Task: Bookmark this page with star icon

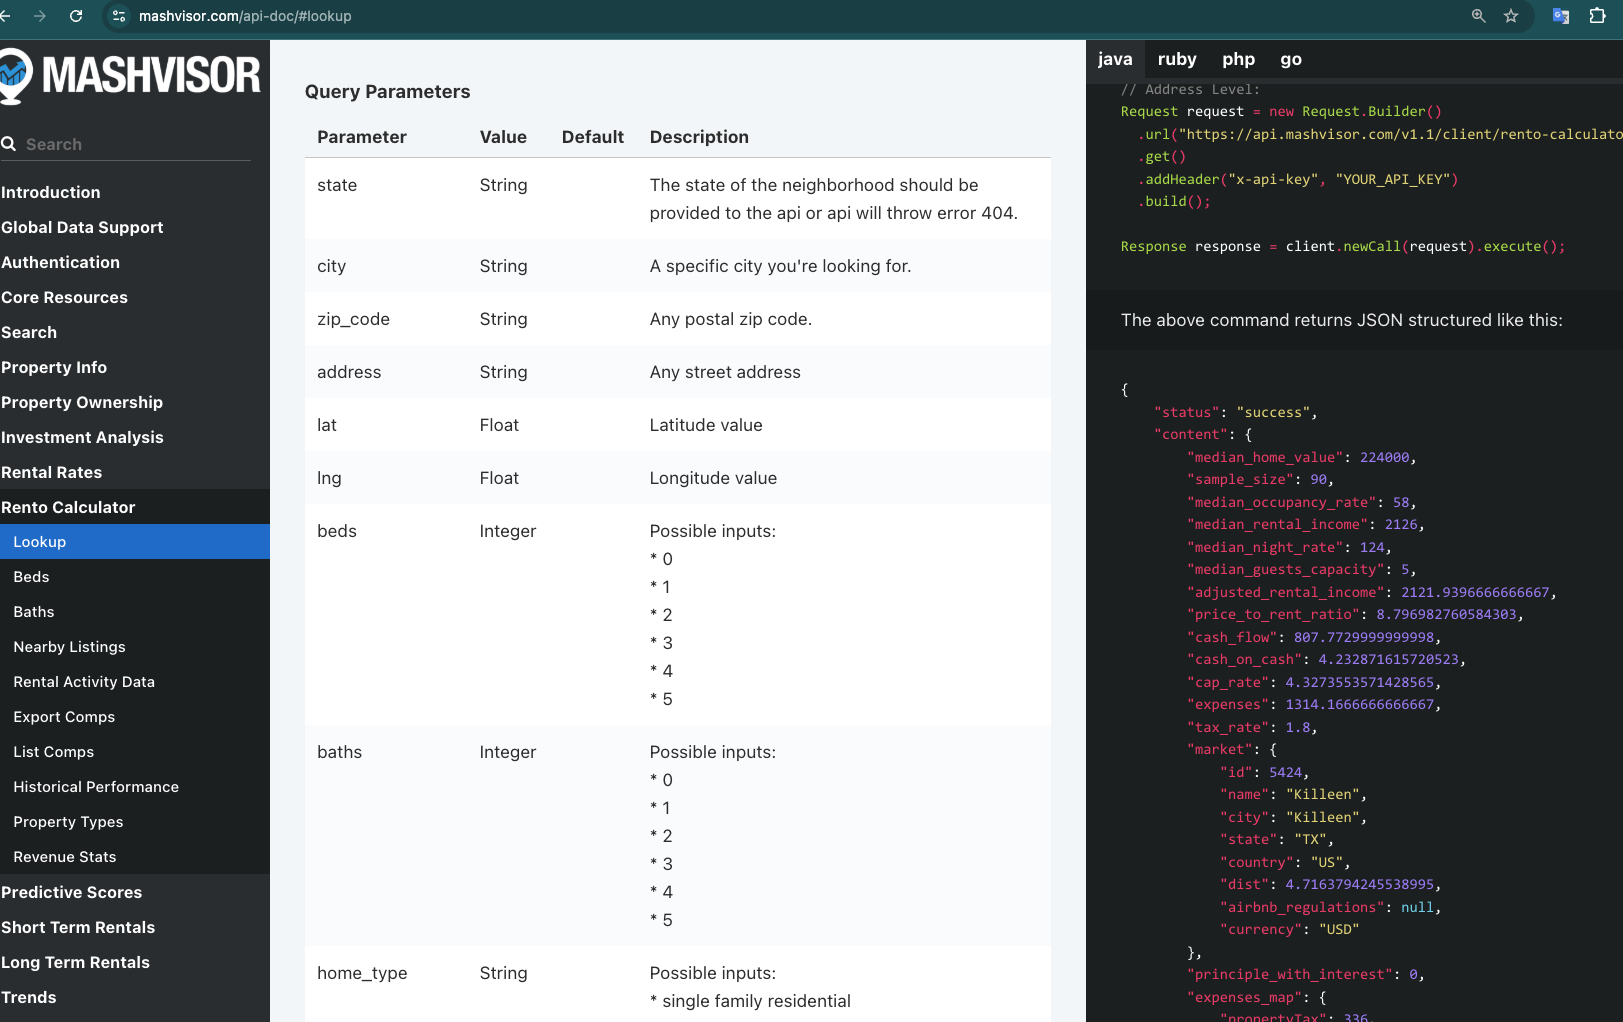Action: [1511, 16]
